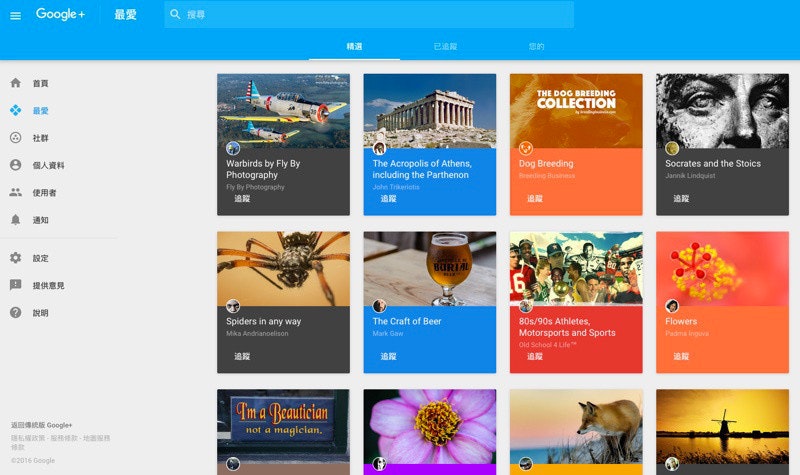Screen dimensions: 800x475
Task: Click the bell icon beside 通知
Action: [x=16, y=220]
